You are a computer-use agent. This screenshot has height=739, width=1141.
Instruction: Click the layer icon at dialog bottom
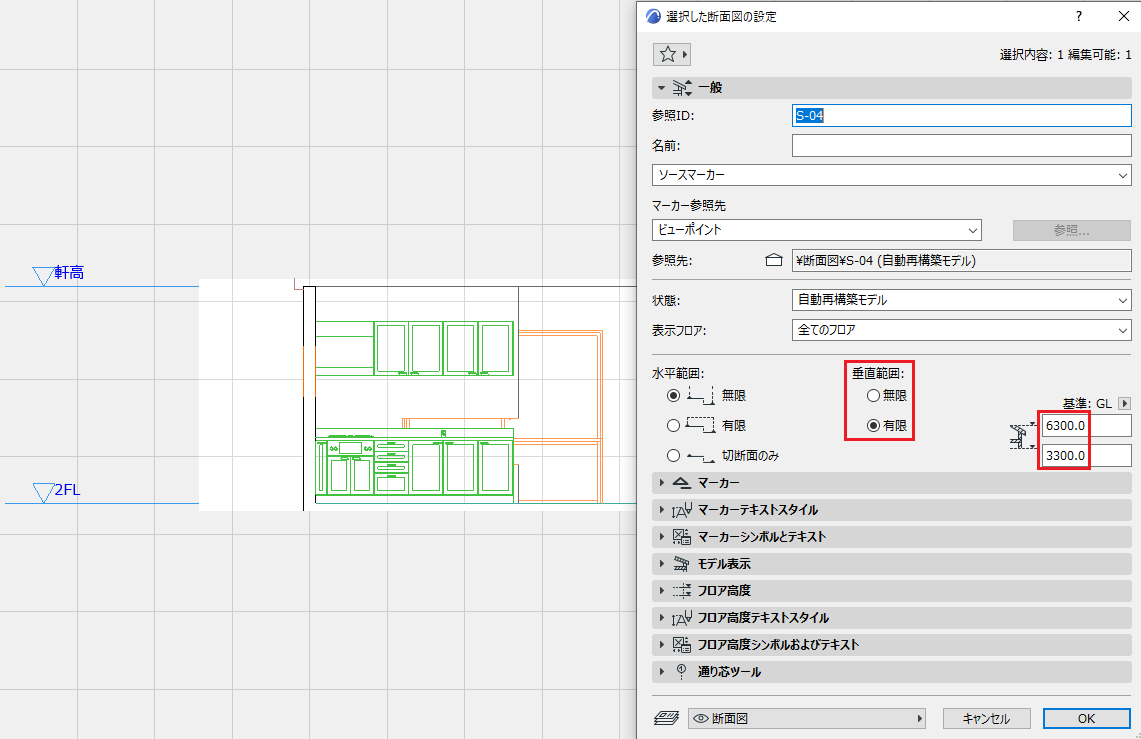(667, 719)
